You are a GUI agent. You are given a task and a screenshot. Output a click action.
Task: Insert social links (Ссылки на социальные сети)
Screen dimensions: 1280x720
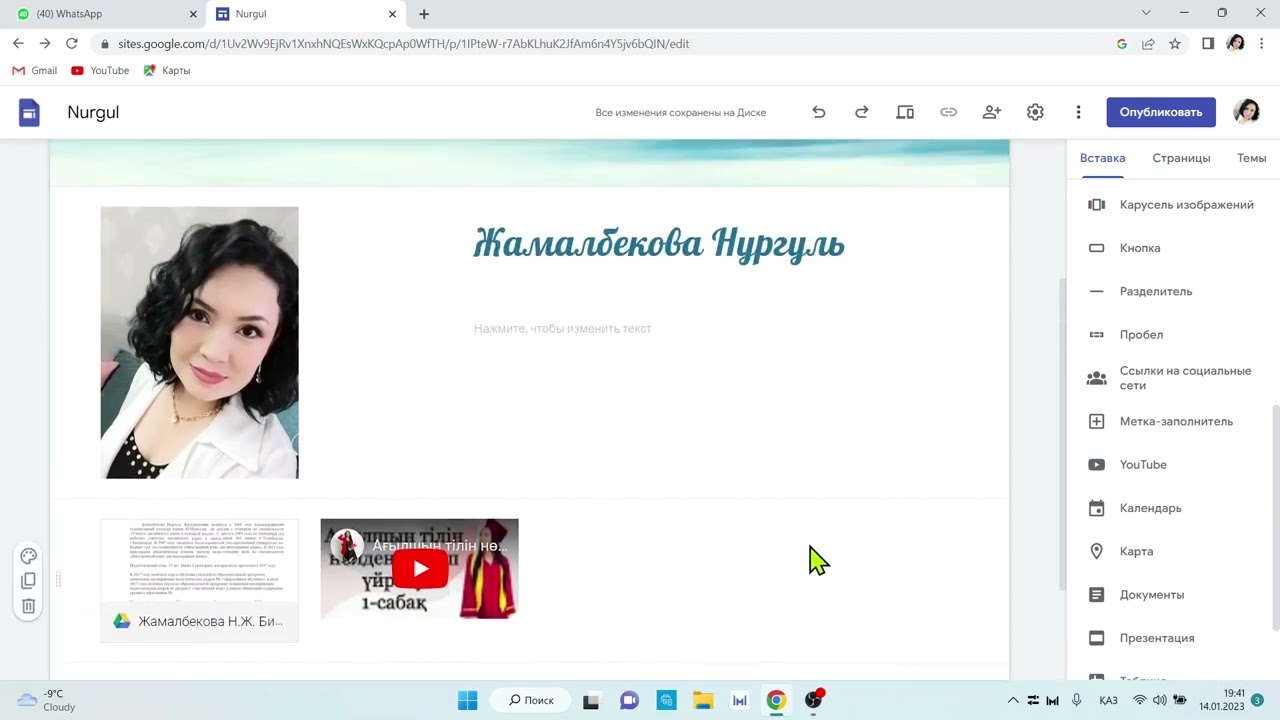(x=1170, y=378)
